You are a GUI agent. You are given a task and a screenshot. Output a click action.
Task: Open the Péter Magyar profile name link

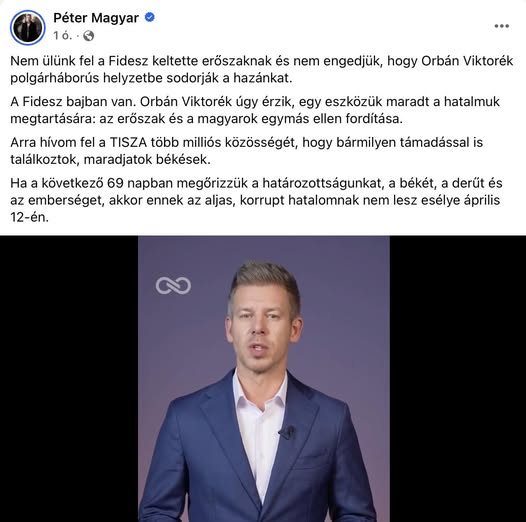(96, 18)
